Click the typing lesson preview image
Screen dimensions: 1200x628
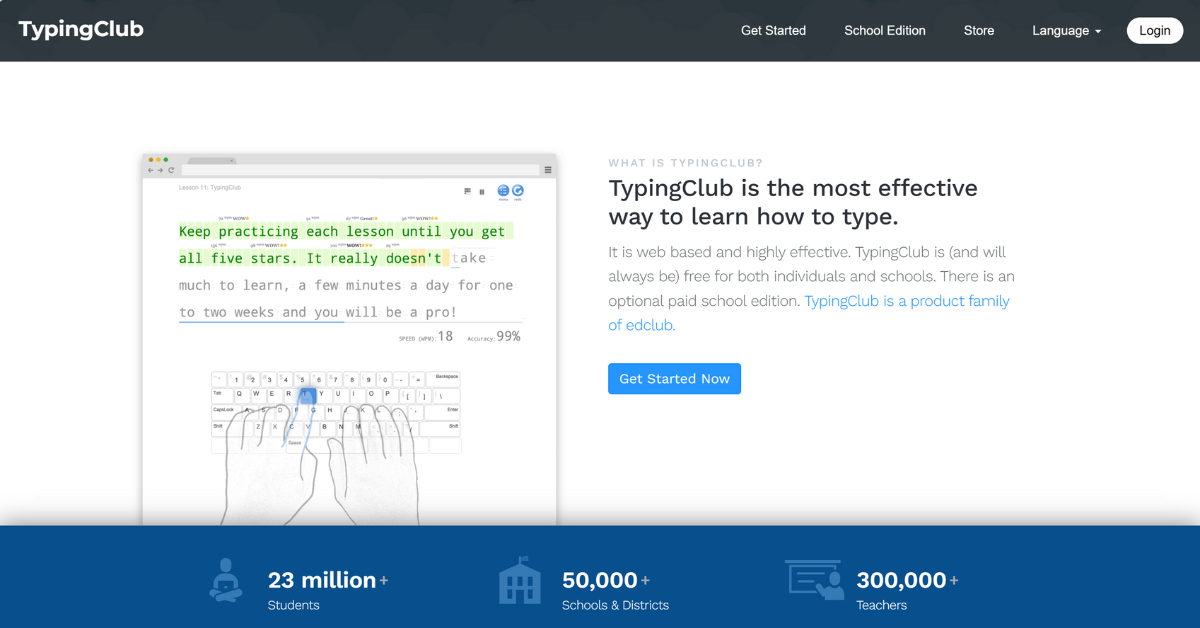(x=349, y=340)
